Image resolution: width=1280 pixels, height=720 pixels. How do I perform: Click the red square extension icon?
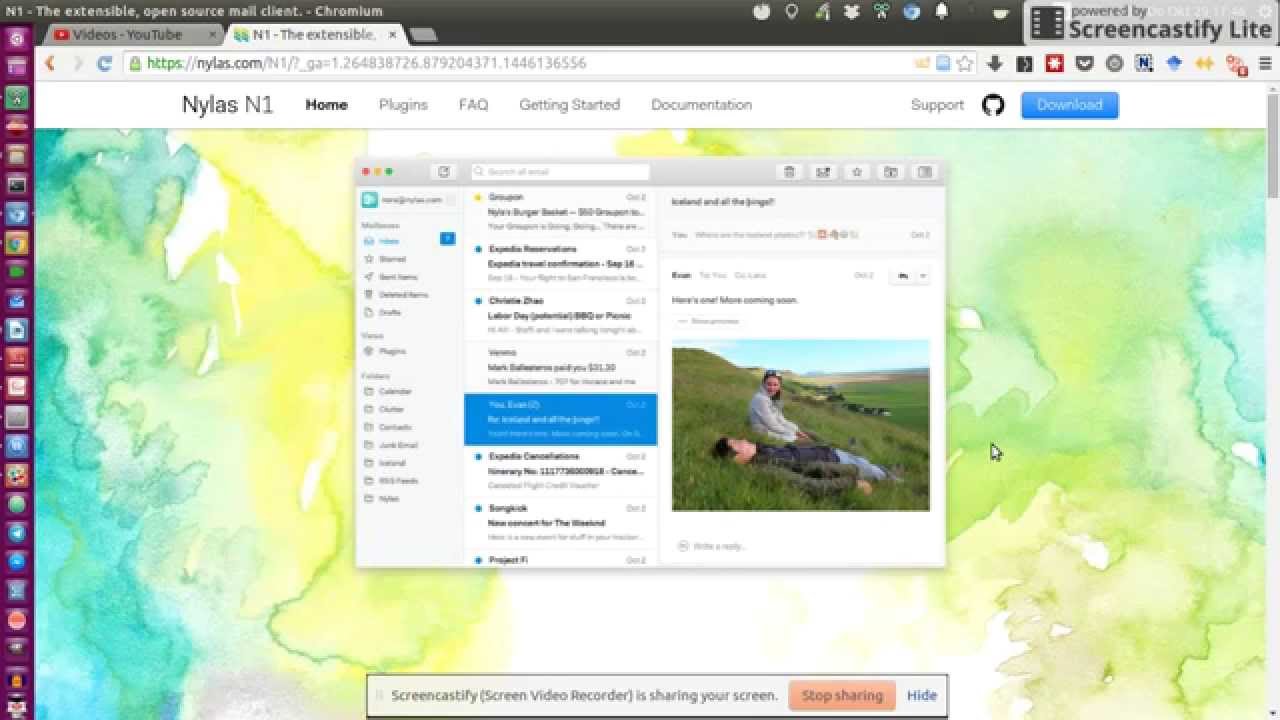1054,63
